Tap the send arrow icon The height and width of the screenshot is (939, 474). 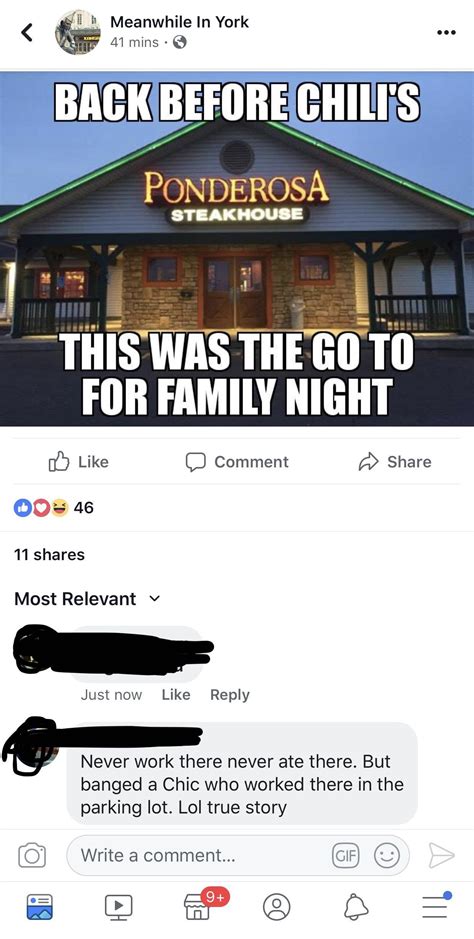(440, 855)
